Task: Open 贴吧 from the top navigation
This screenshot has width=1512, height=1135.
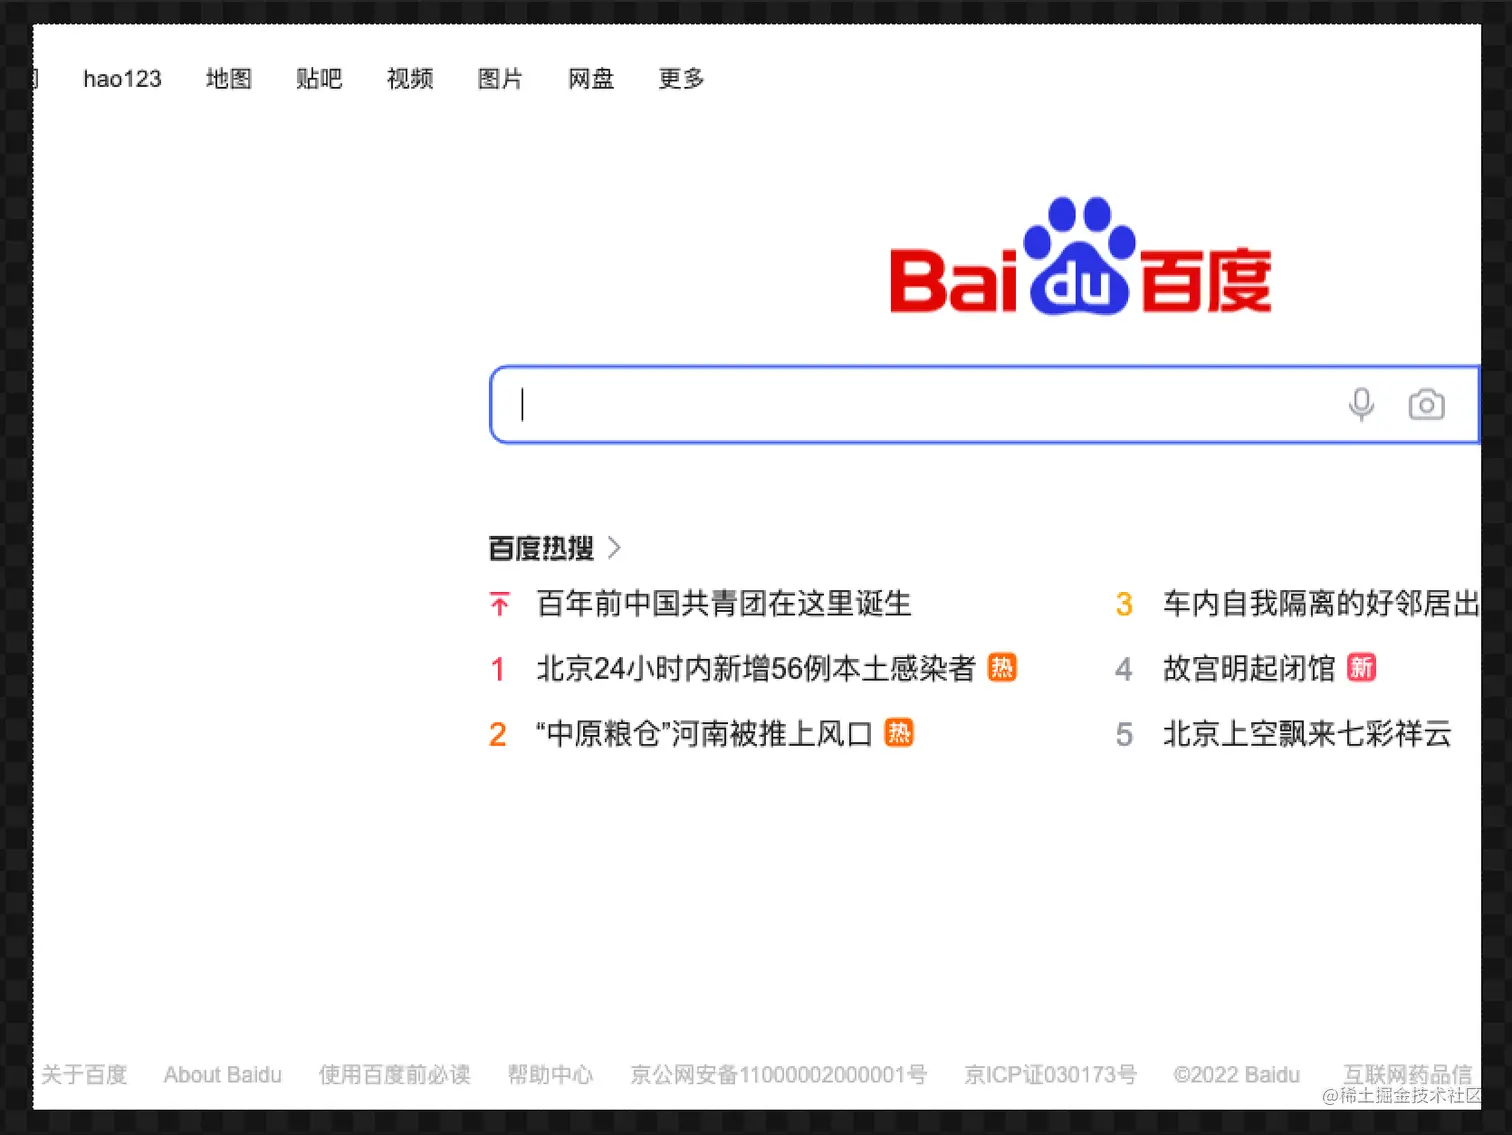Action: 319,79
